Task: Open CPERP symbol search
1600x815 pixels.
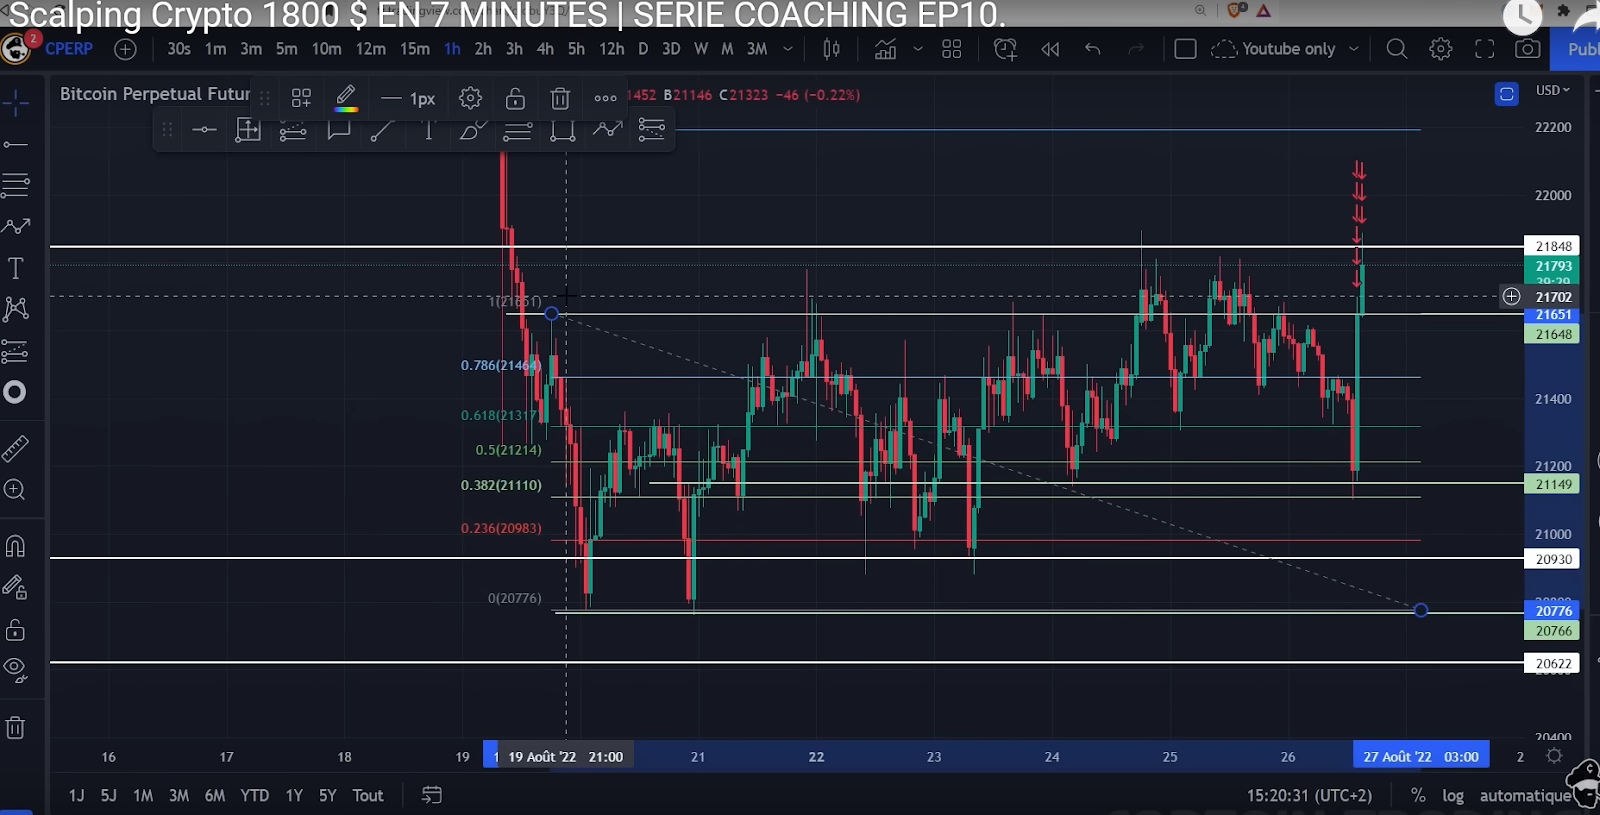Action: (68, 49)
